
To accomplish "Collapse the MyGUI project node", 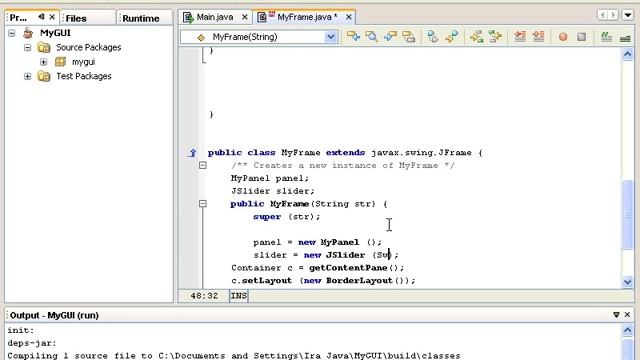I will pyautogui.click(x=12, y=33).
